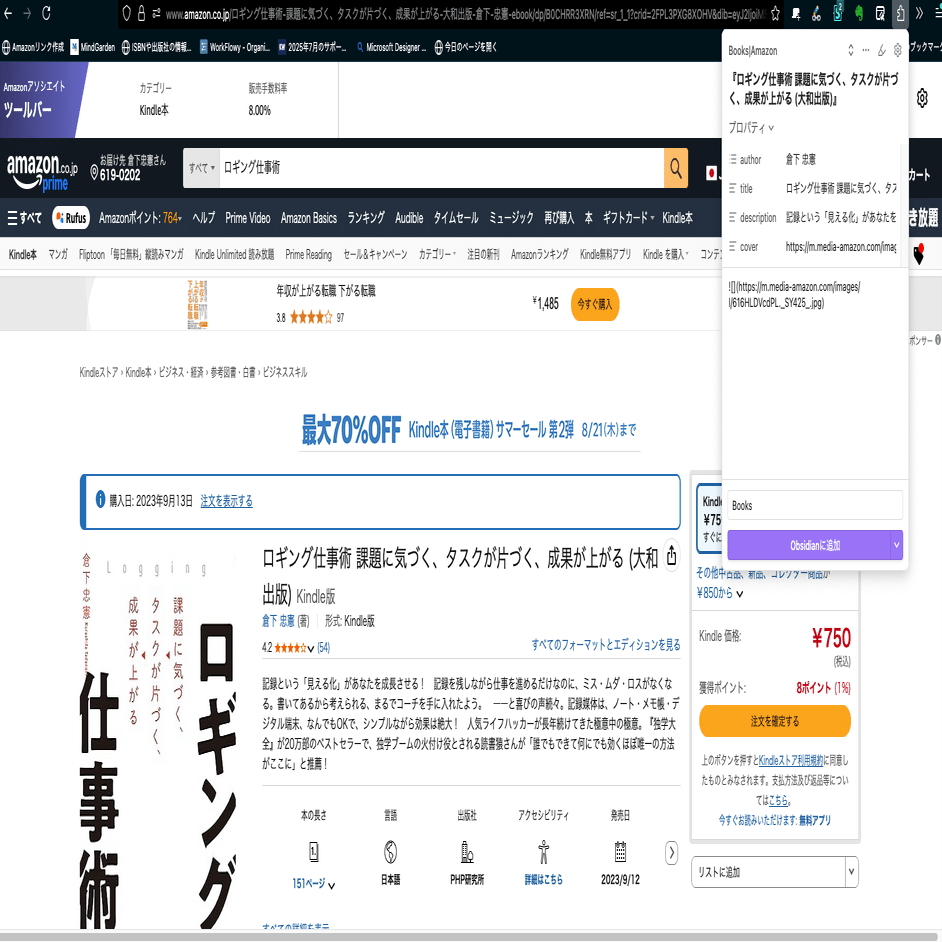Click the 言語 globe icon
Viewport: 942px width, 942px height.
pos(390,852)
